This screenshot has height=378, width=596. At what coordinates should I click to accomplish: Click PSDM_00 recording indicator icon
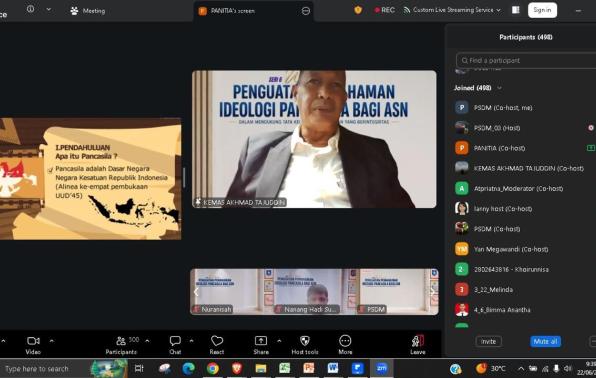click(591, 128)
